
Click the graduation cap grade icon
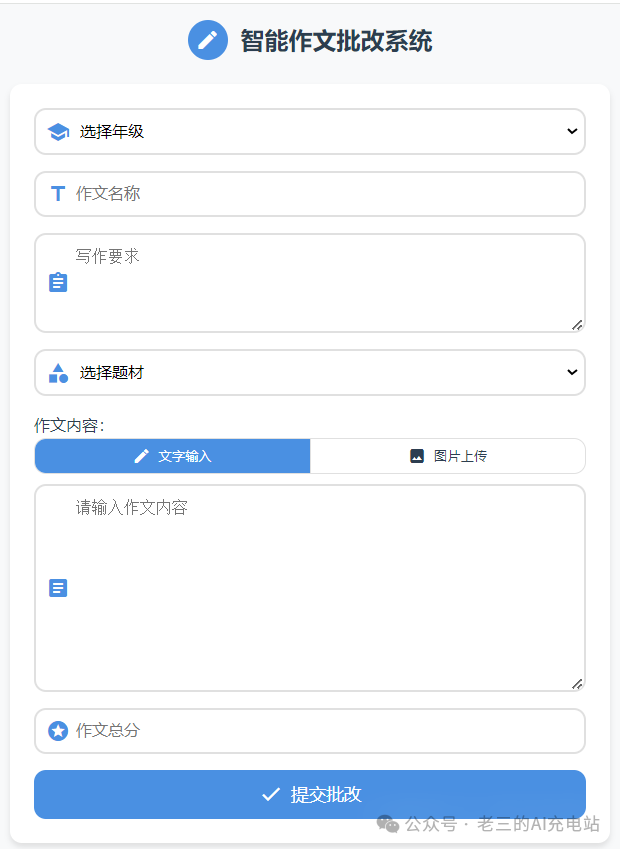tap(58, 132)
